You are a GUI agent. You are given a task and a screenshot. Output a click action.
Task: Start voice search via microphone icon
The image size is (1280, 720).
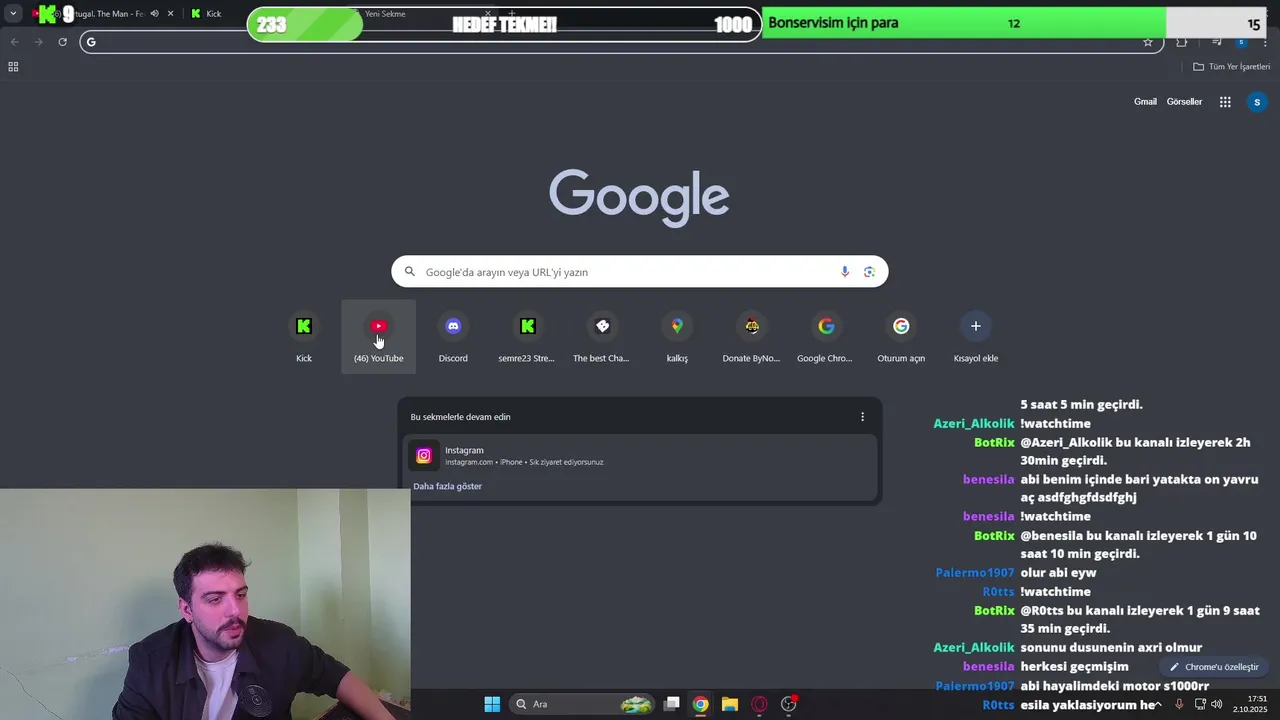coord(845,272)
